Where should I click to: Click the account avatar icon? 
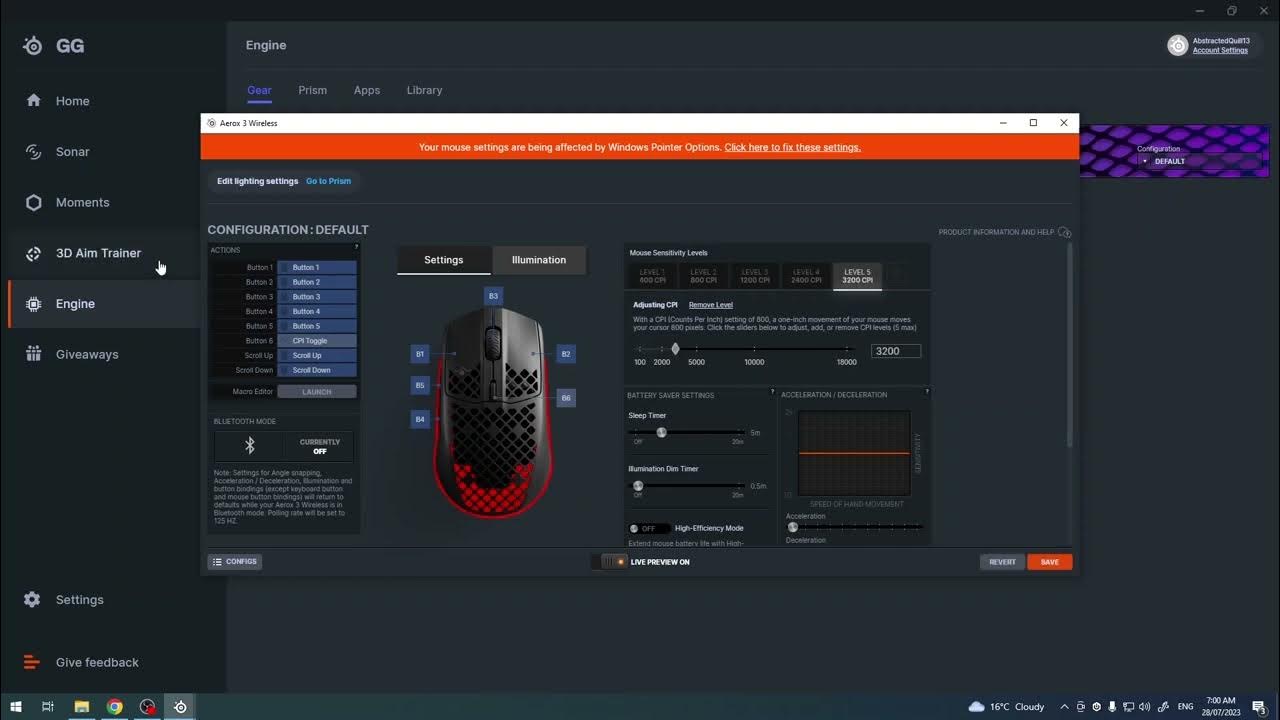coord(1178,45)
